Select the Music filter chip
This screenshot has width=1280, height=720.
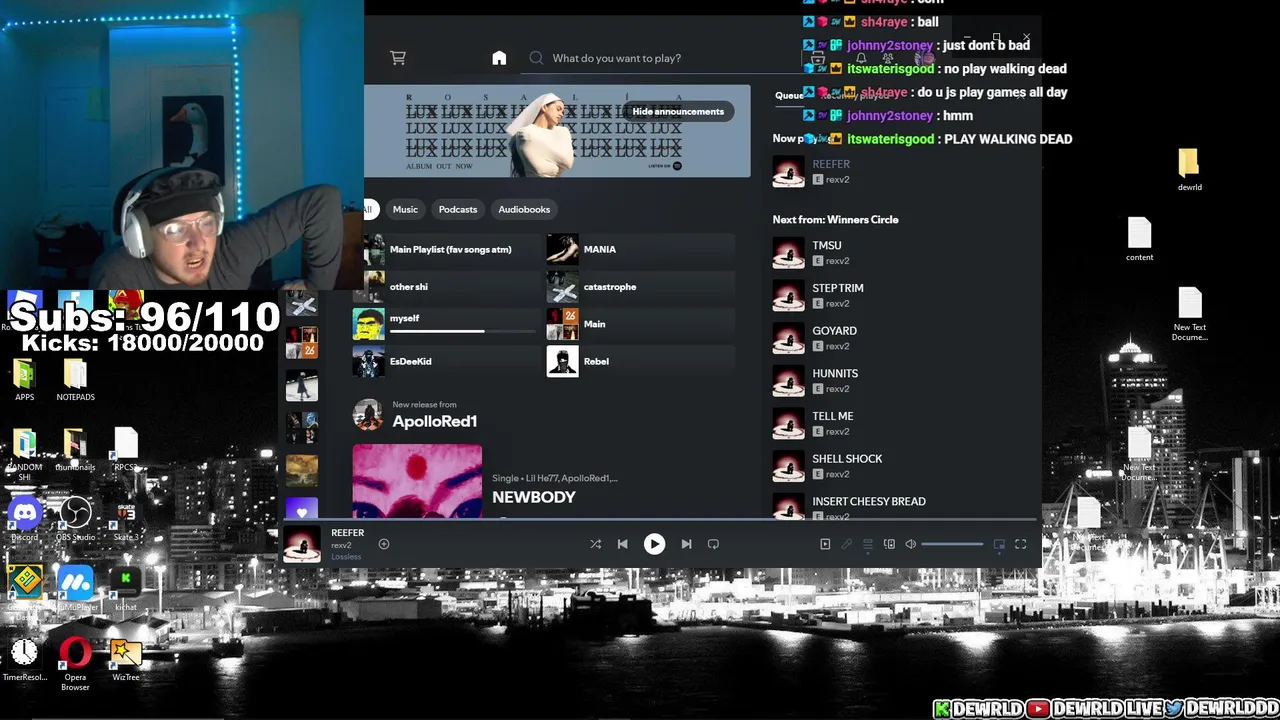point(405,209)
